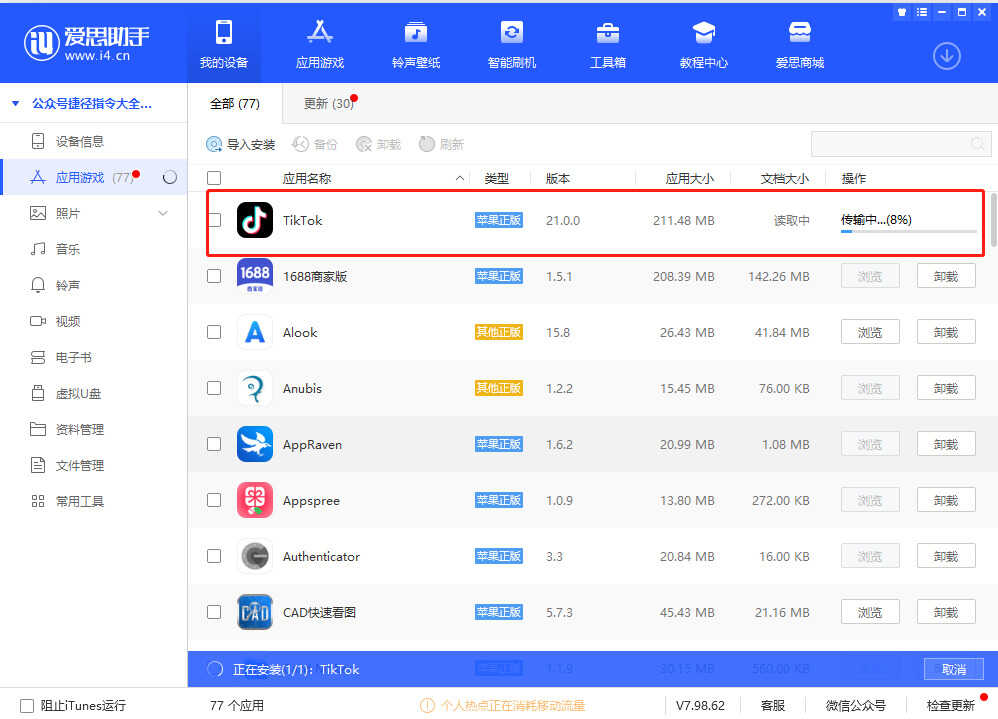Viewport: 998px width, 719px height.
Task: Open the 教程中心 tutorial center
Action: coord(703,43)
